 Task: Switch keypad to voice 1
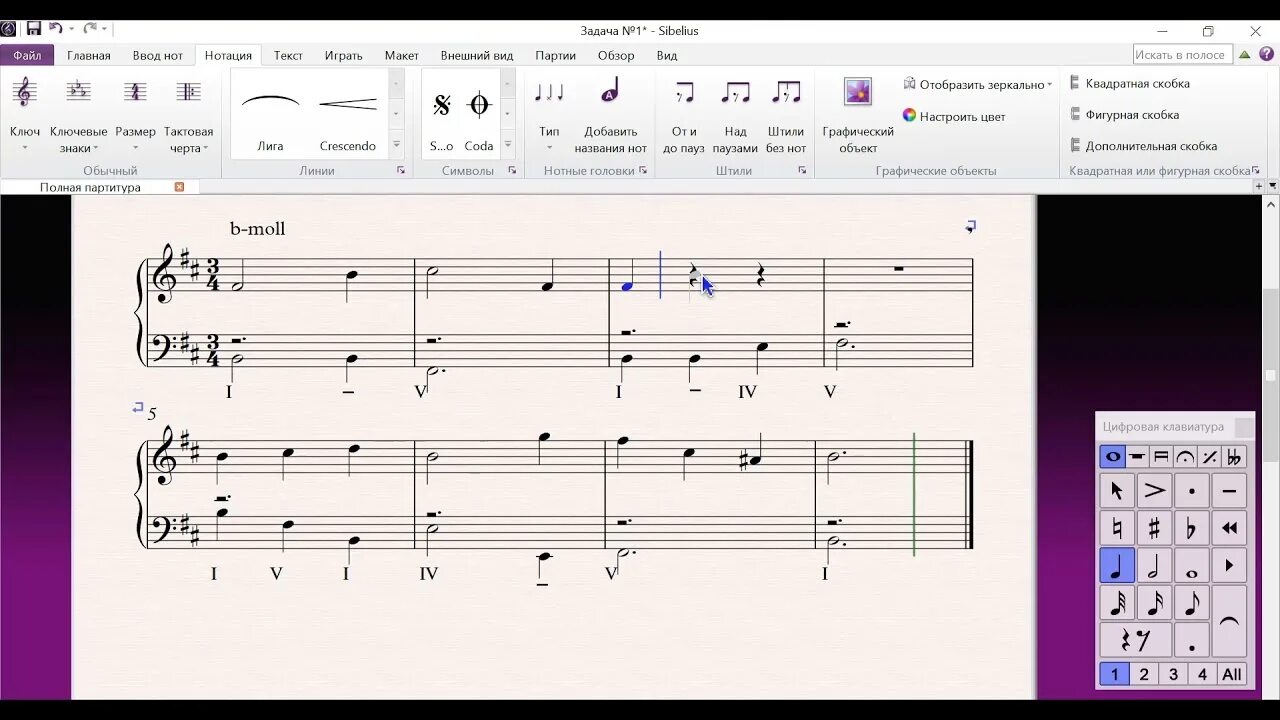tap(1114, 674)
